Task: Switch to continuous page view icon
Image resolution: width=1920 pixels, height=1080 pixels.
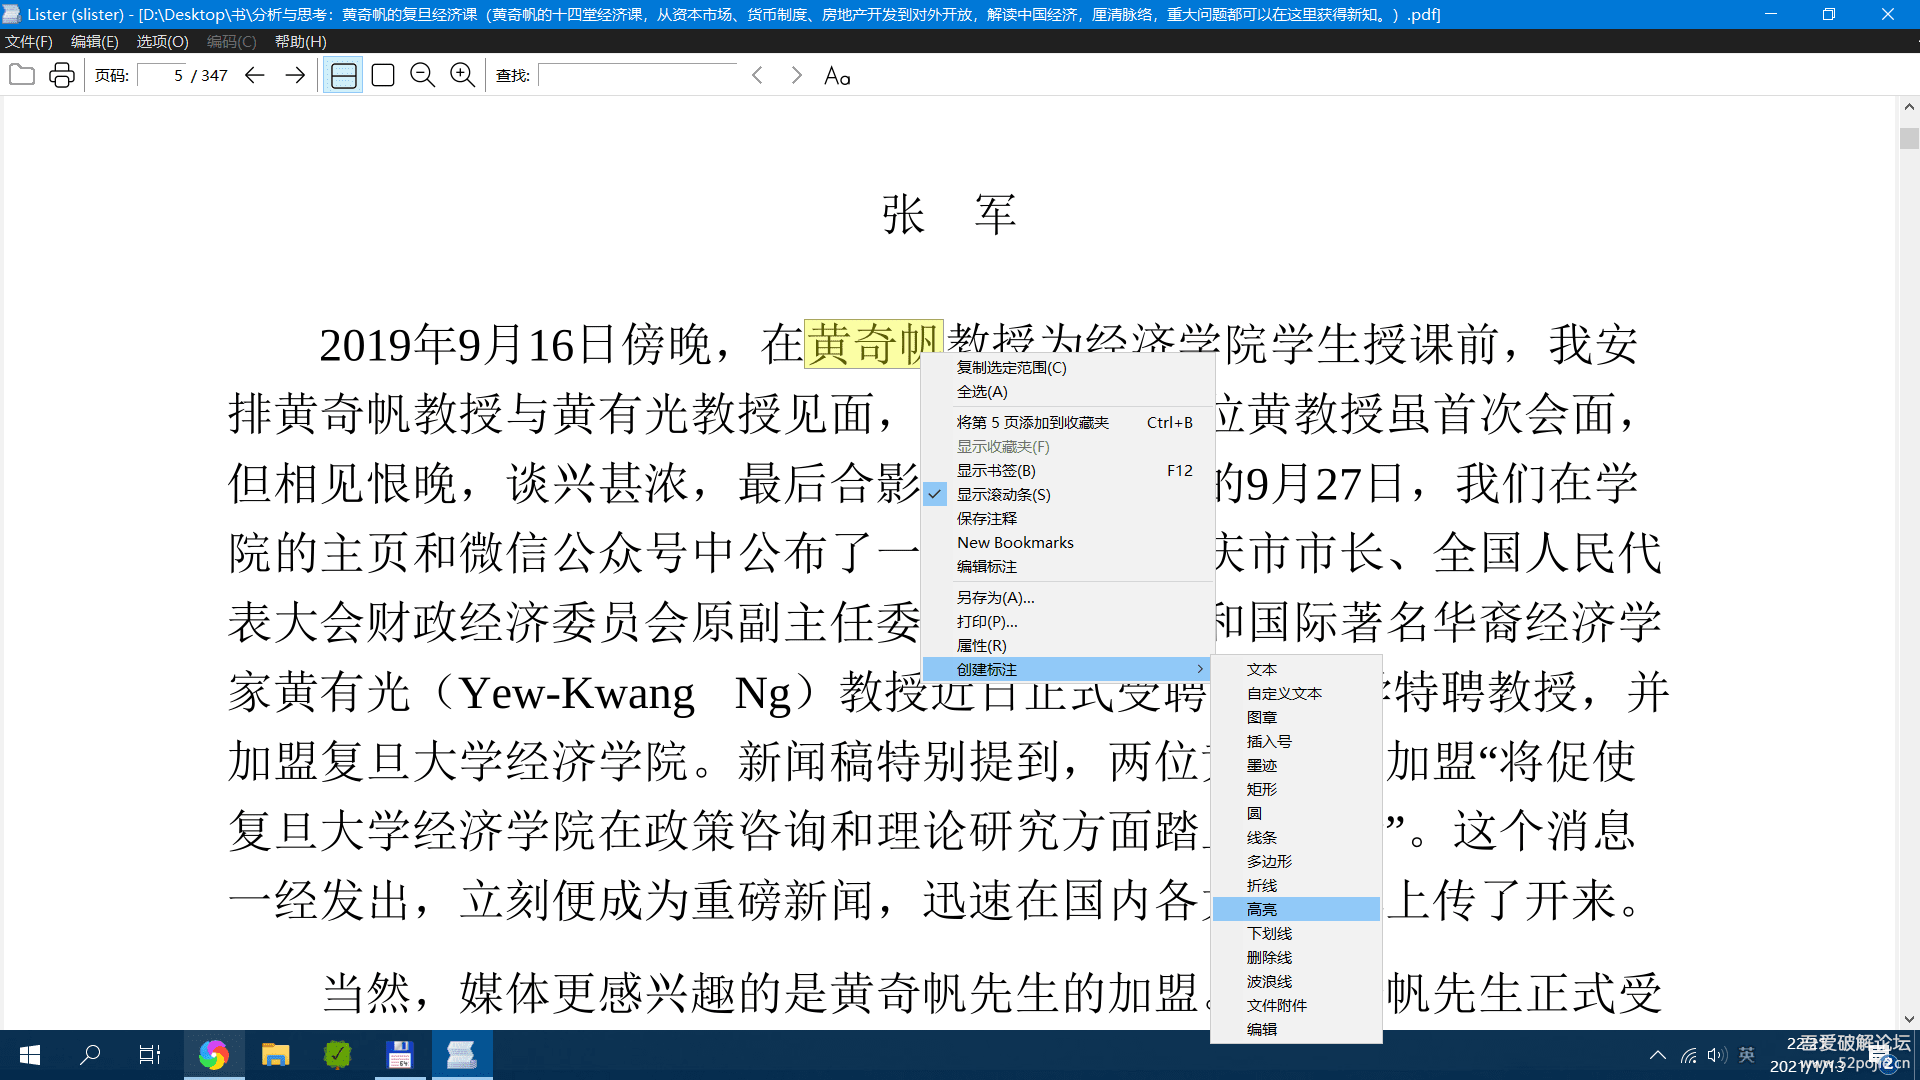Action: [x=343, y=75]
